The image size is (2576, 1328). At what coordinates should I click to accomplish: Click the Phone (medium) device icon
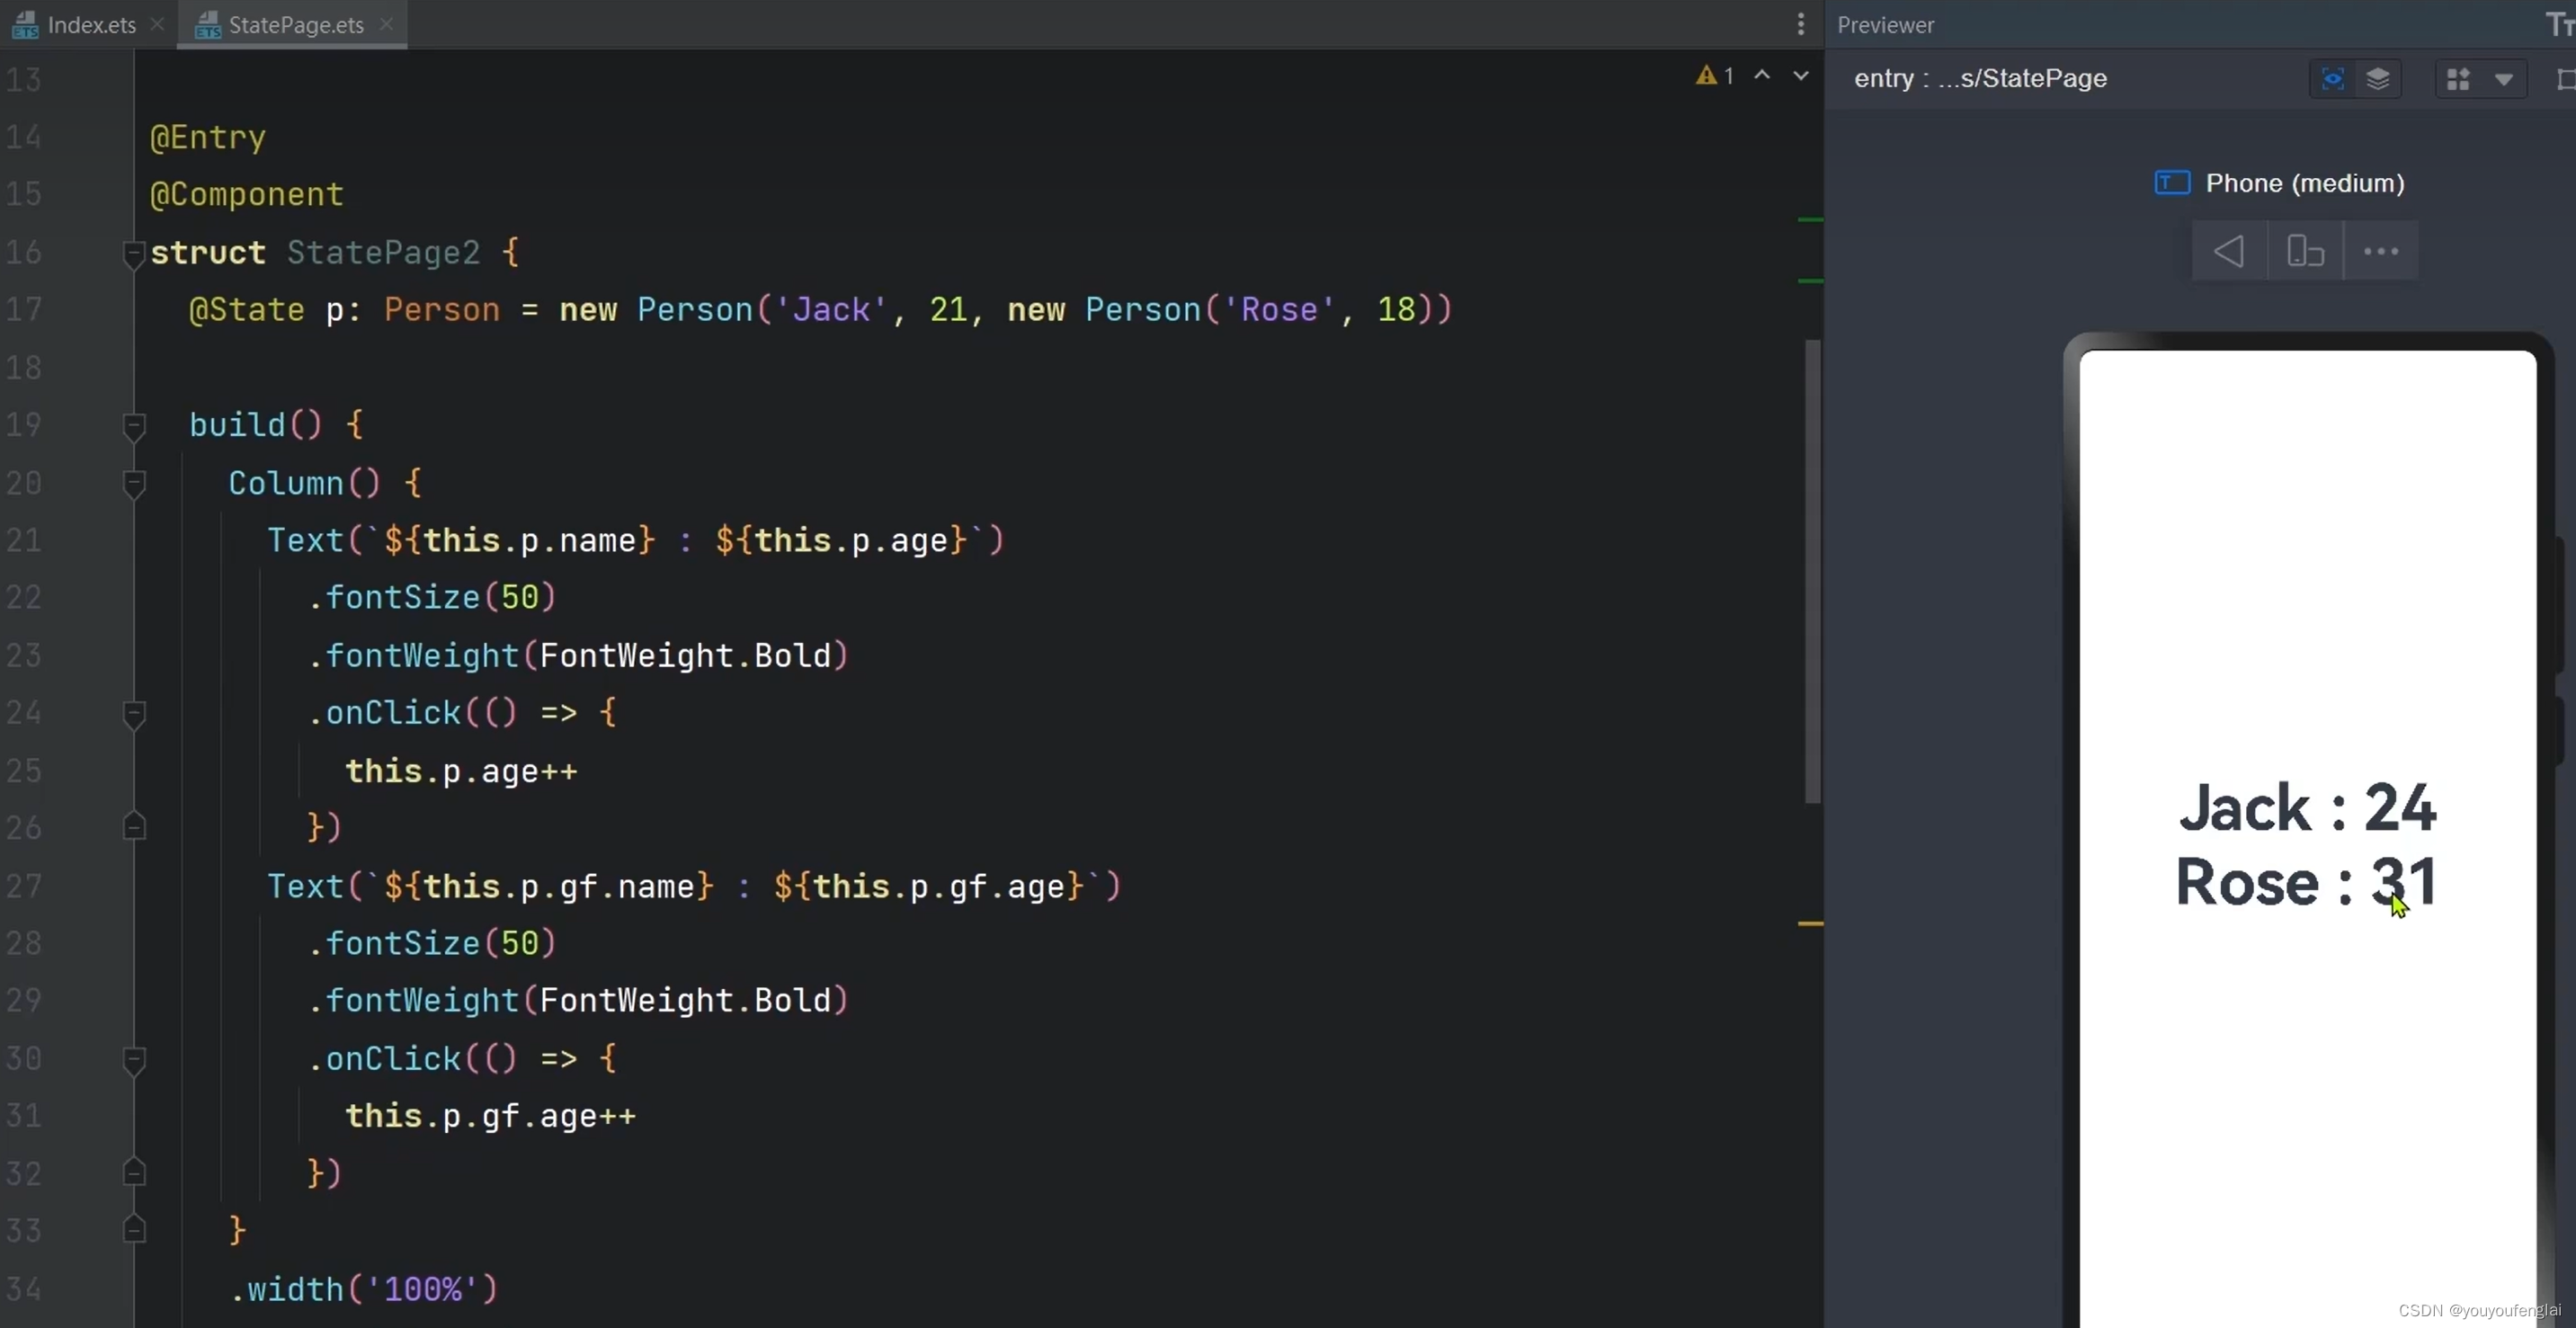(2172, 183)
